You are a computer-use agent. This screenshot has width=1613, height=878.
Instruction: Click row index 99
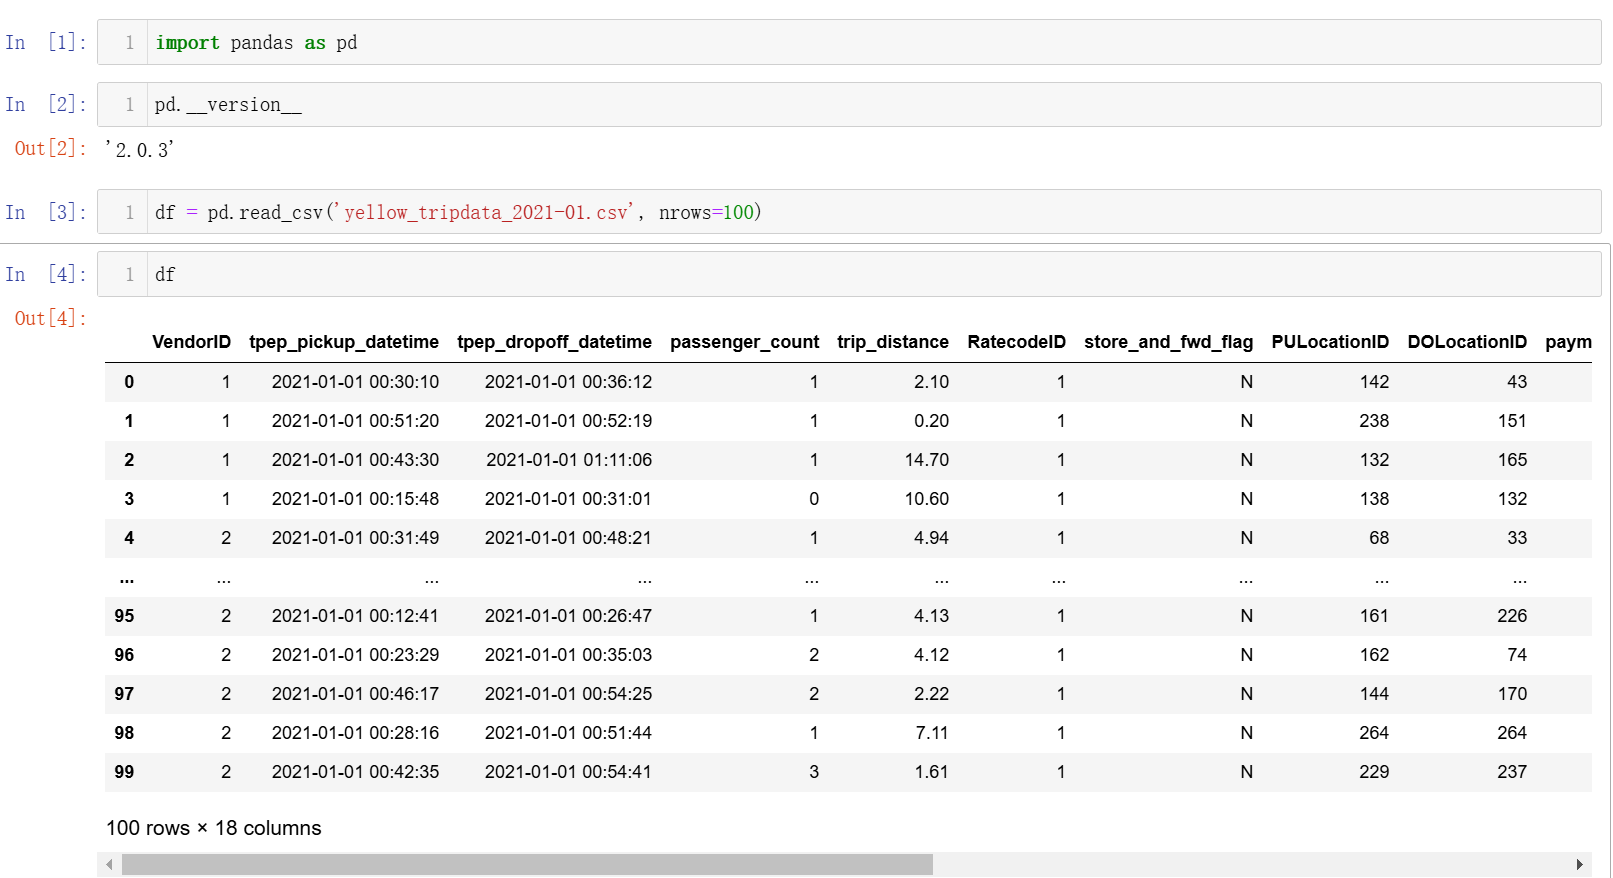pyautogui.click(x=124, y=772)
